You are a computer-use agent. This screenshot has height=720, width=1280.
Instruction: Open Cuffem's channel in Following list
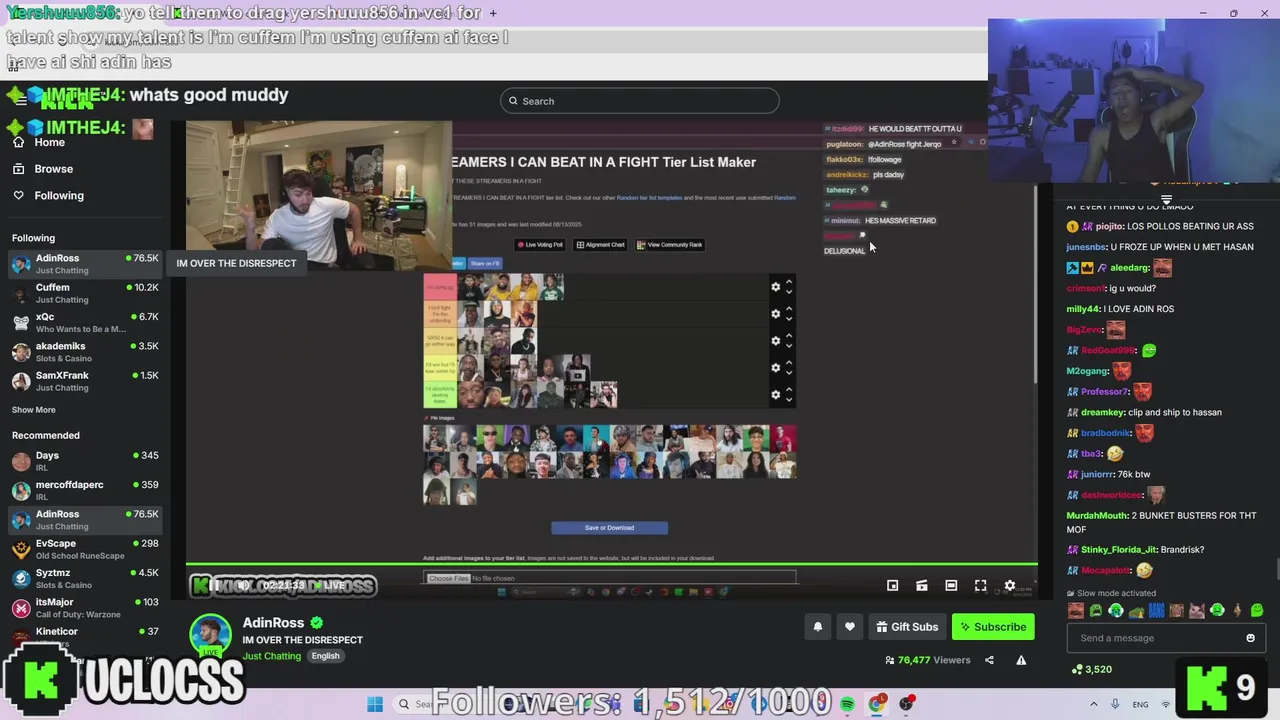pyautogui.click(x=84, y=293)
